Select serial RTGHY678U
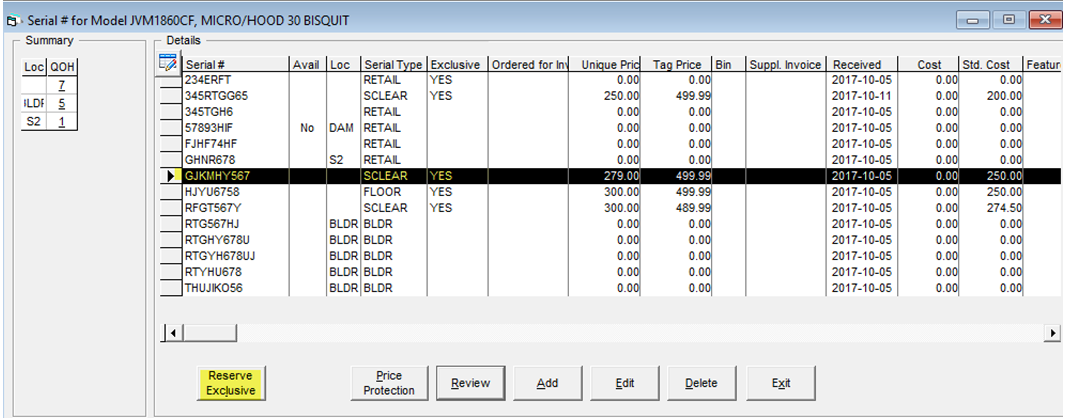1066x419 pixels. 236,239
